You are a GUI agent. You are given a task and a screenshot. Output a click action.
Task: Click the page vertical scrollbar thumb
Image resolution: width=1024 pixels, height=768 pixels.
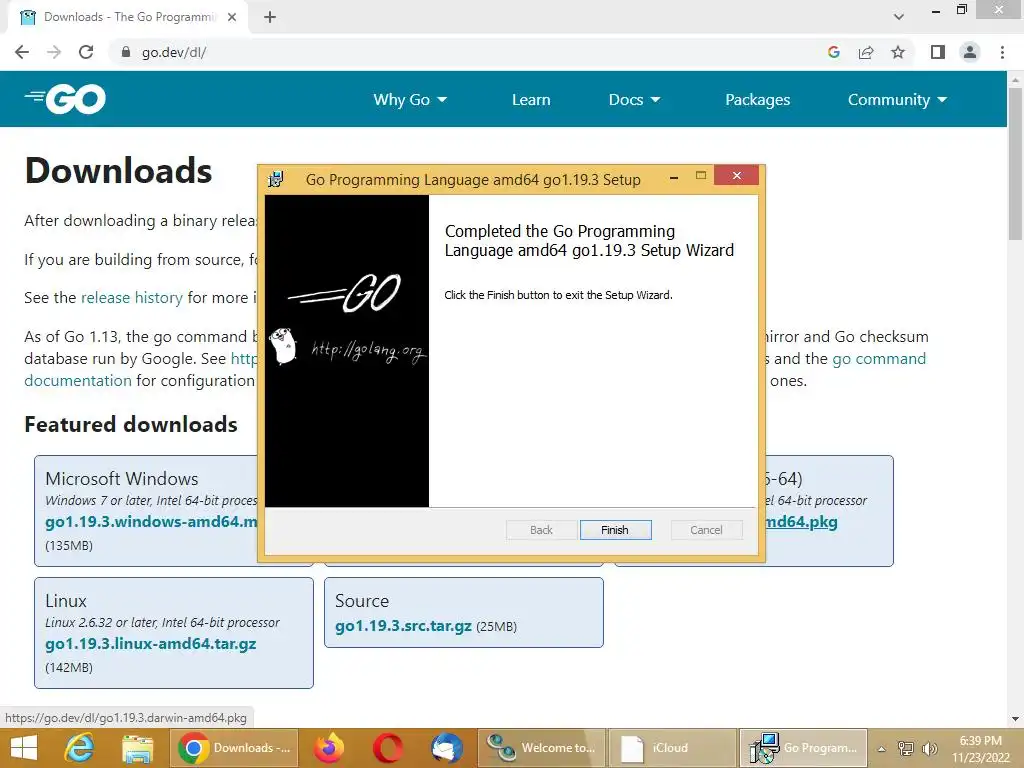pos(1015,163)
